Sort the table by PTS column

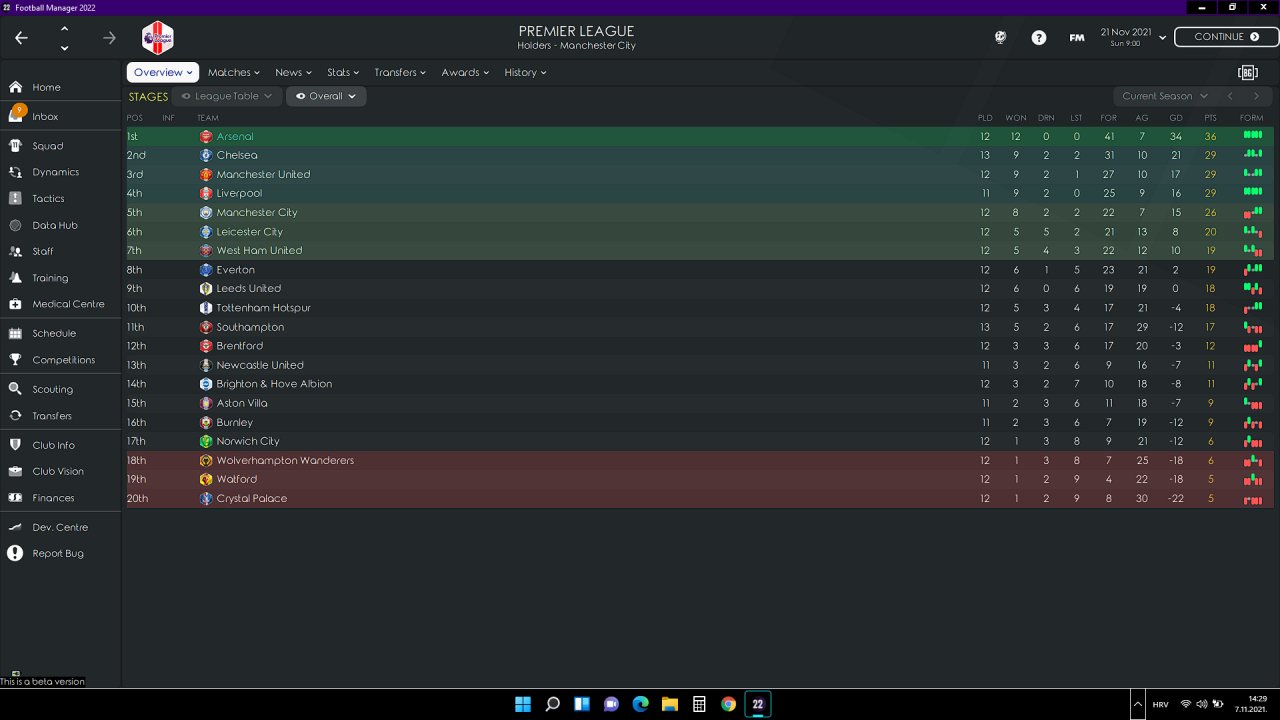point(1210,118)
